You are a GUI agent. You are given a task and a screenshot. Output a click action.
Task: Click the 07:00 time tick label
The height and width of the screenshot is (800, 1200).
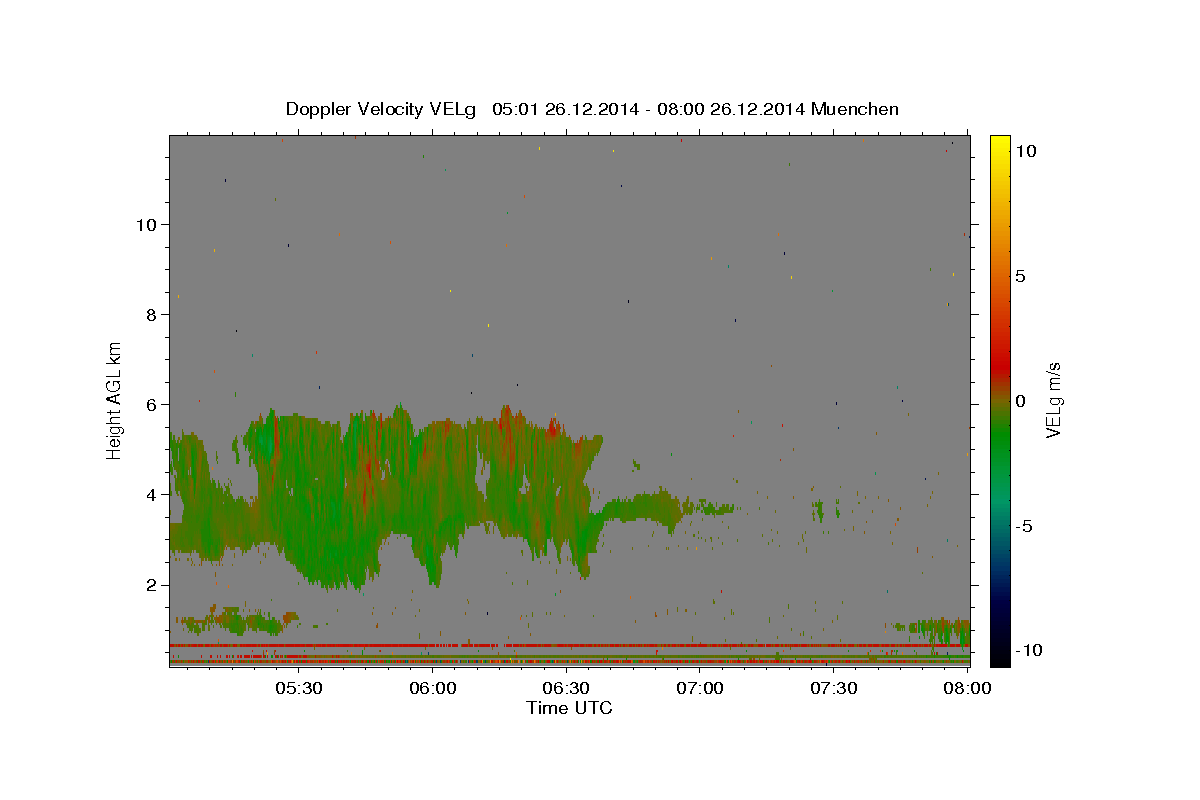pyautogui.click(x=699, y=688)
